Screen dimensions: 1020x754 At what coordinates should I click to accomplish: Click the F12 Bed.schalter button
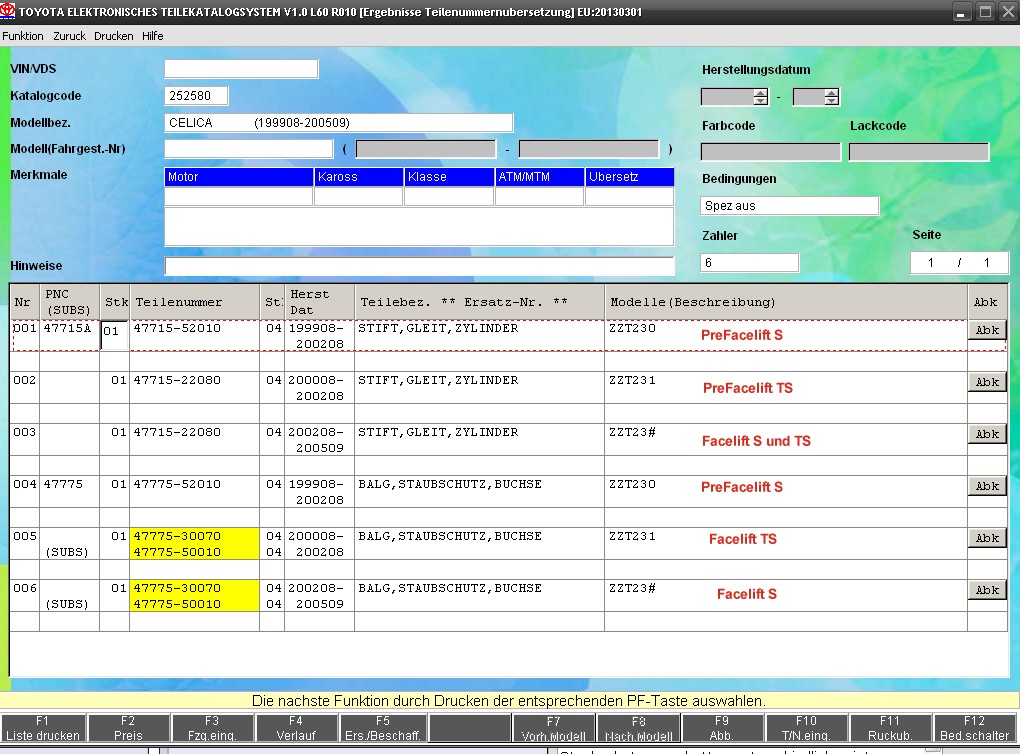[x=974, y=728]
